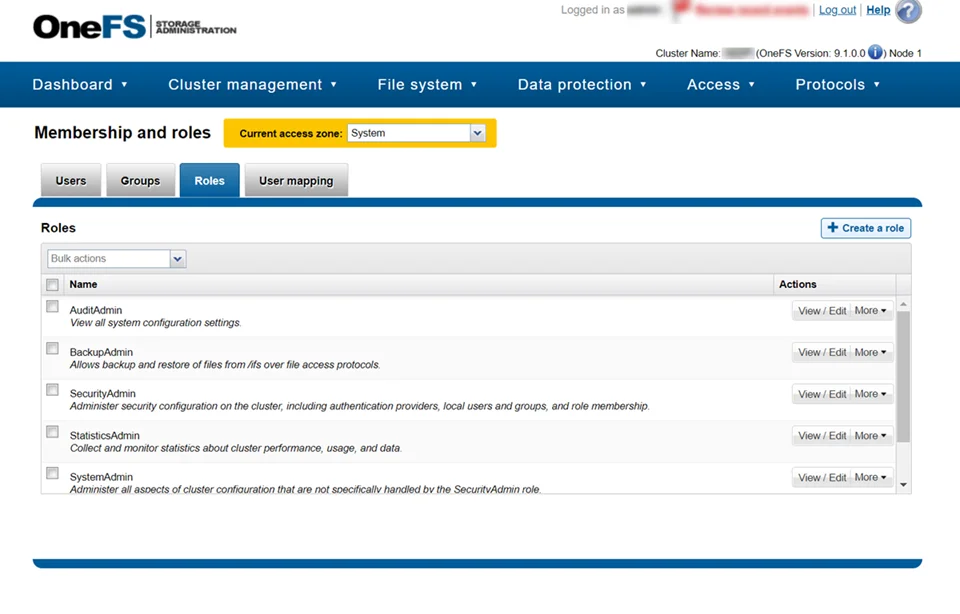Screen dimensions: 960x614
Task: Click the Log out link
Action: click(837, 10)
